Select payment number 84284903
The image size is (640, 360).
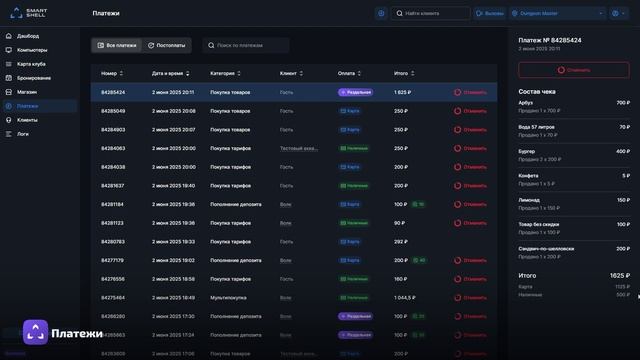113,130
